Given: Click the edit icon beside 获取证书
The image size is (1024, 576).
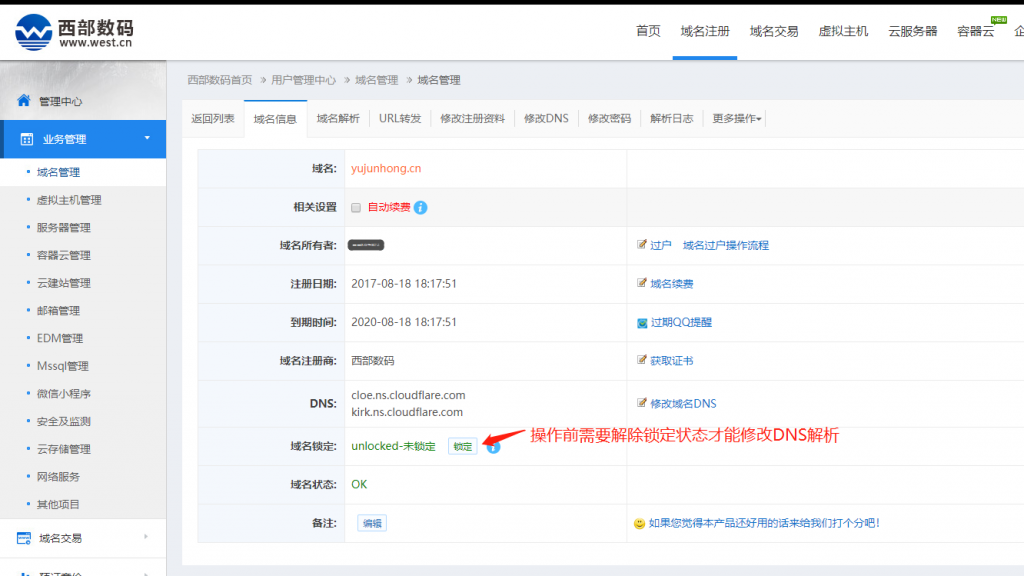Looking at the screenshot, I should (x=642, y=361).
